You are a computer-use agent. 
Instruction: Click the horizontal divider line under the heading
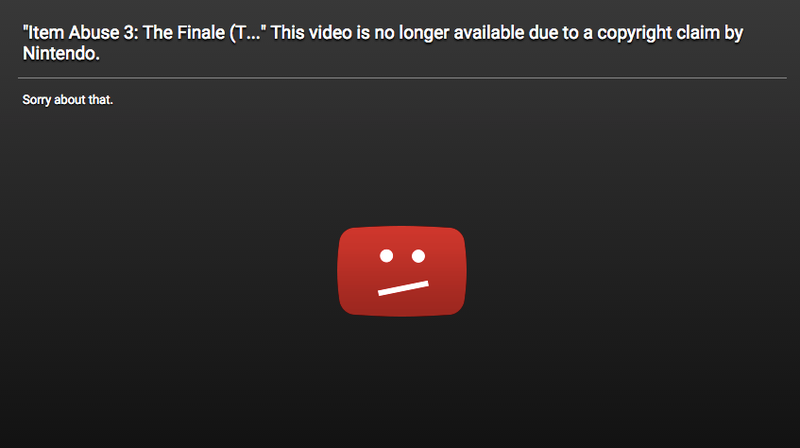click(x=402, y=78)
